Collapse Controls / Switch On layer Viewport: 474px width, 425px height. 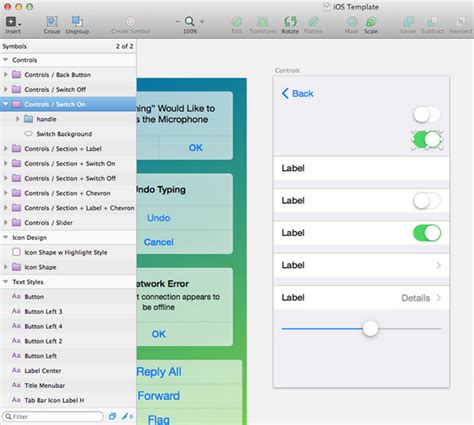pos(5,104)
